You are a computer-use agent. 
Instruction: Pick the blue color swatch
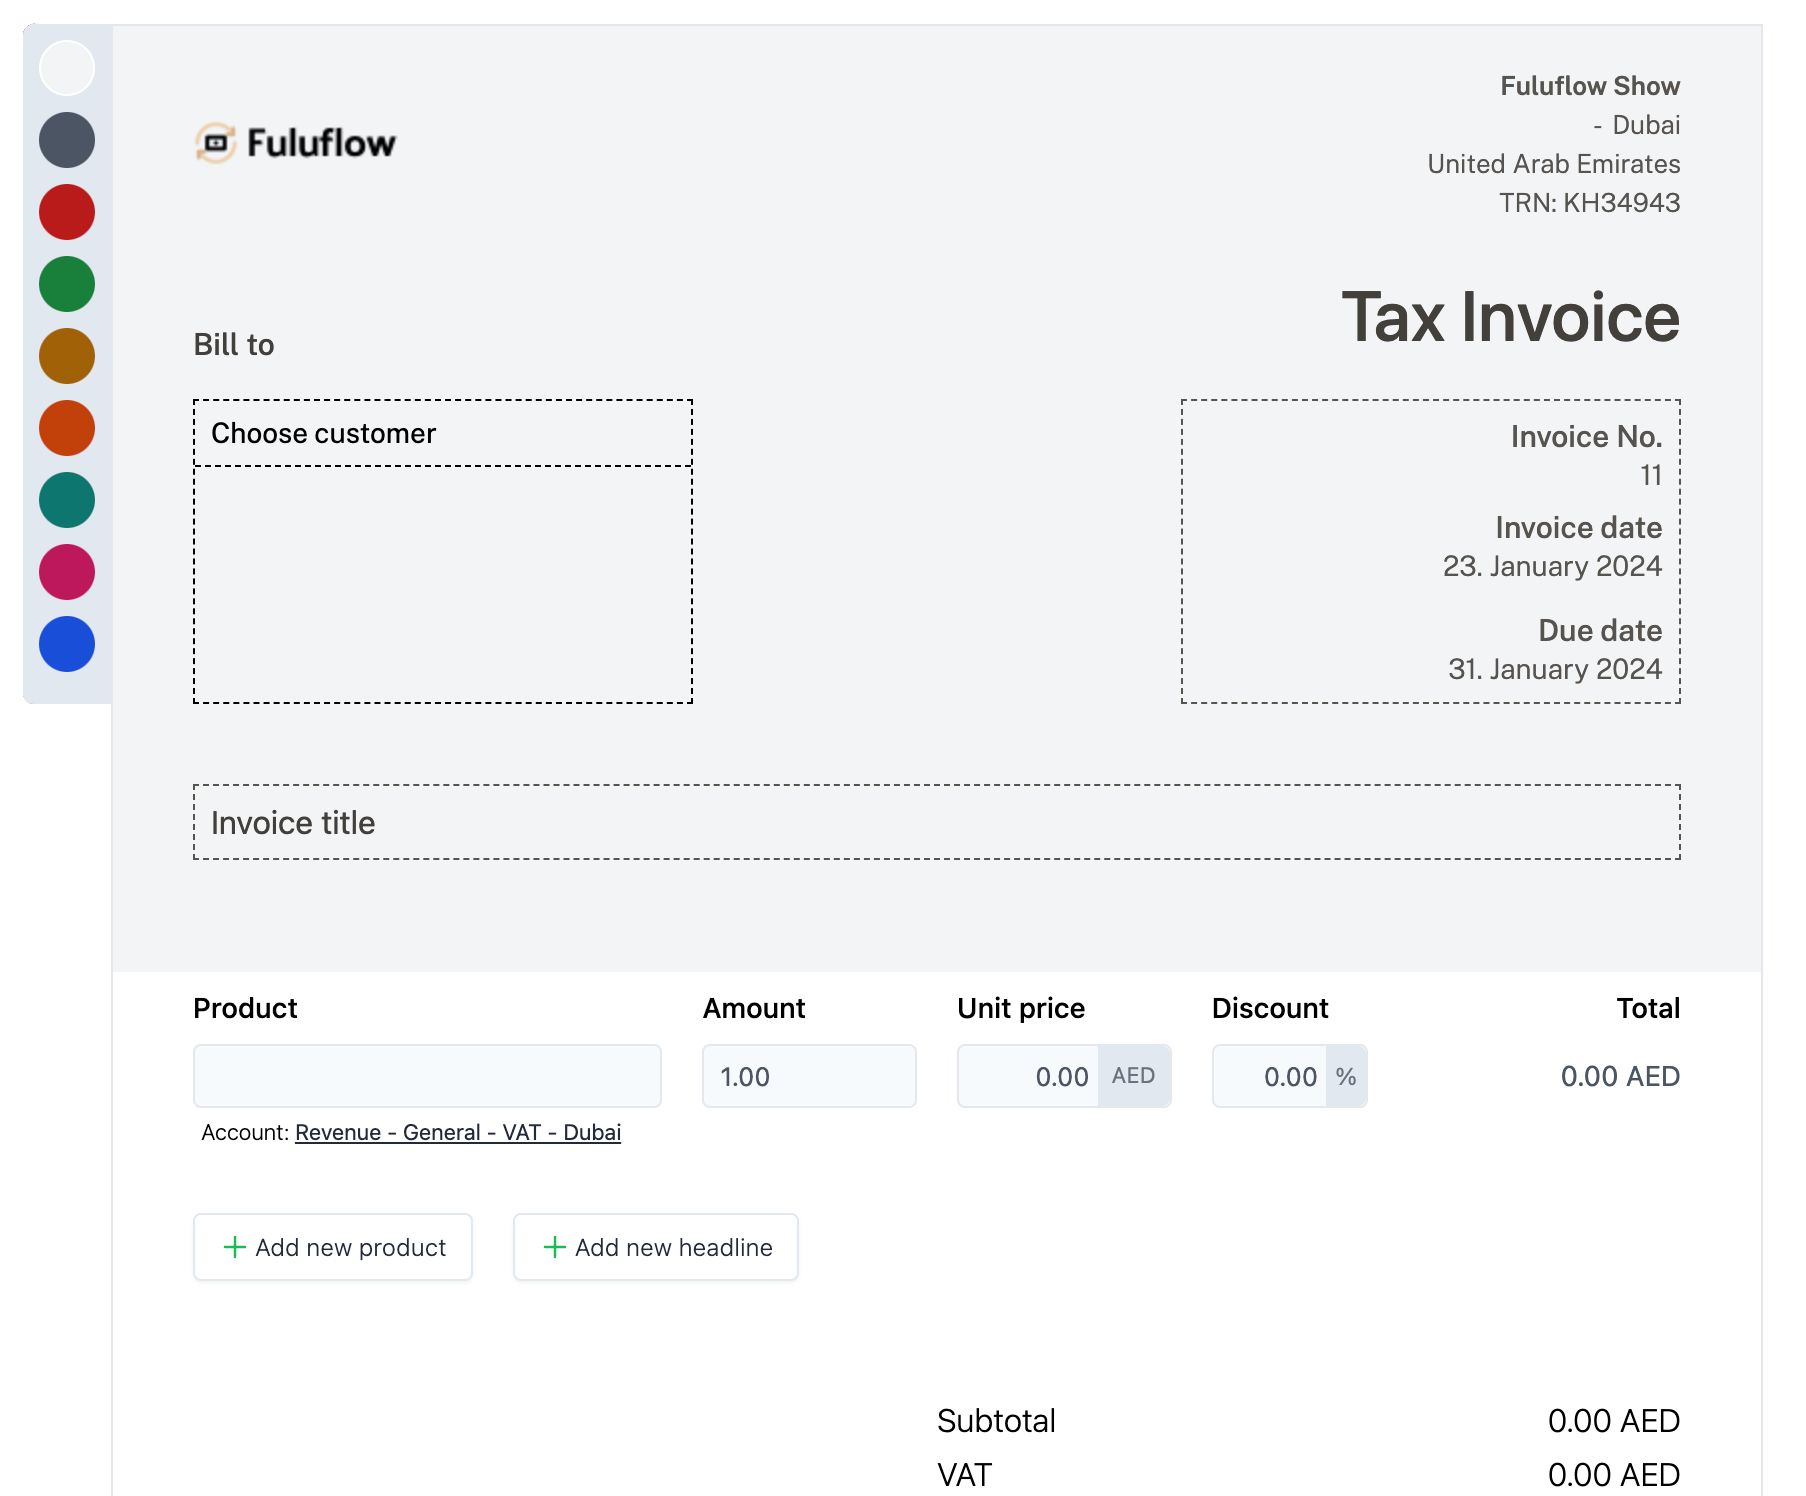[67, 644]
